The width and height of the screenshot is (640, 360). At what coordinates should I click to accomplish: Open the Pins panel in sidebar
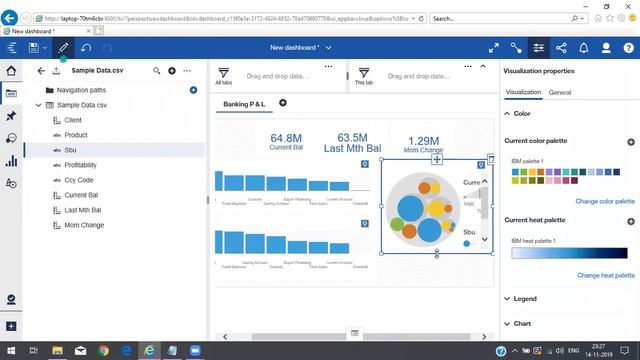(11, 116)
